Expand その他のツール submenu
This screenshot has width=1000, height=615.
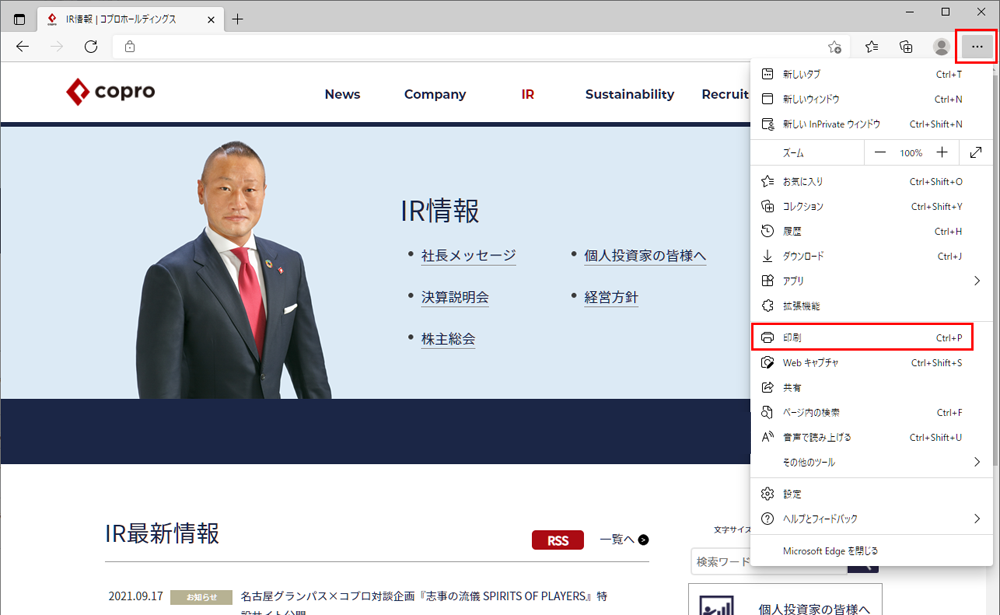click(871, 462)
